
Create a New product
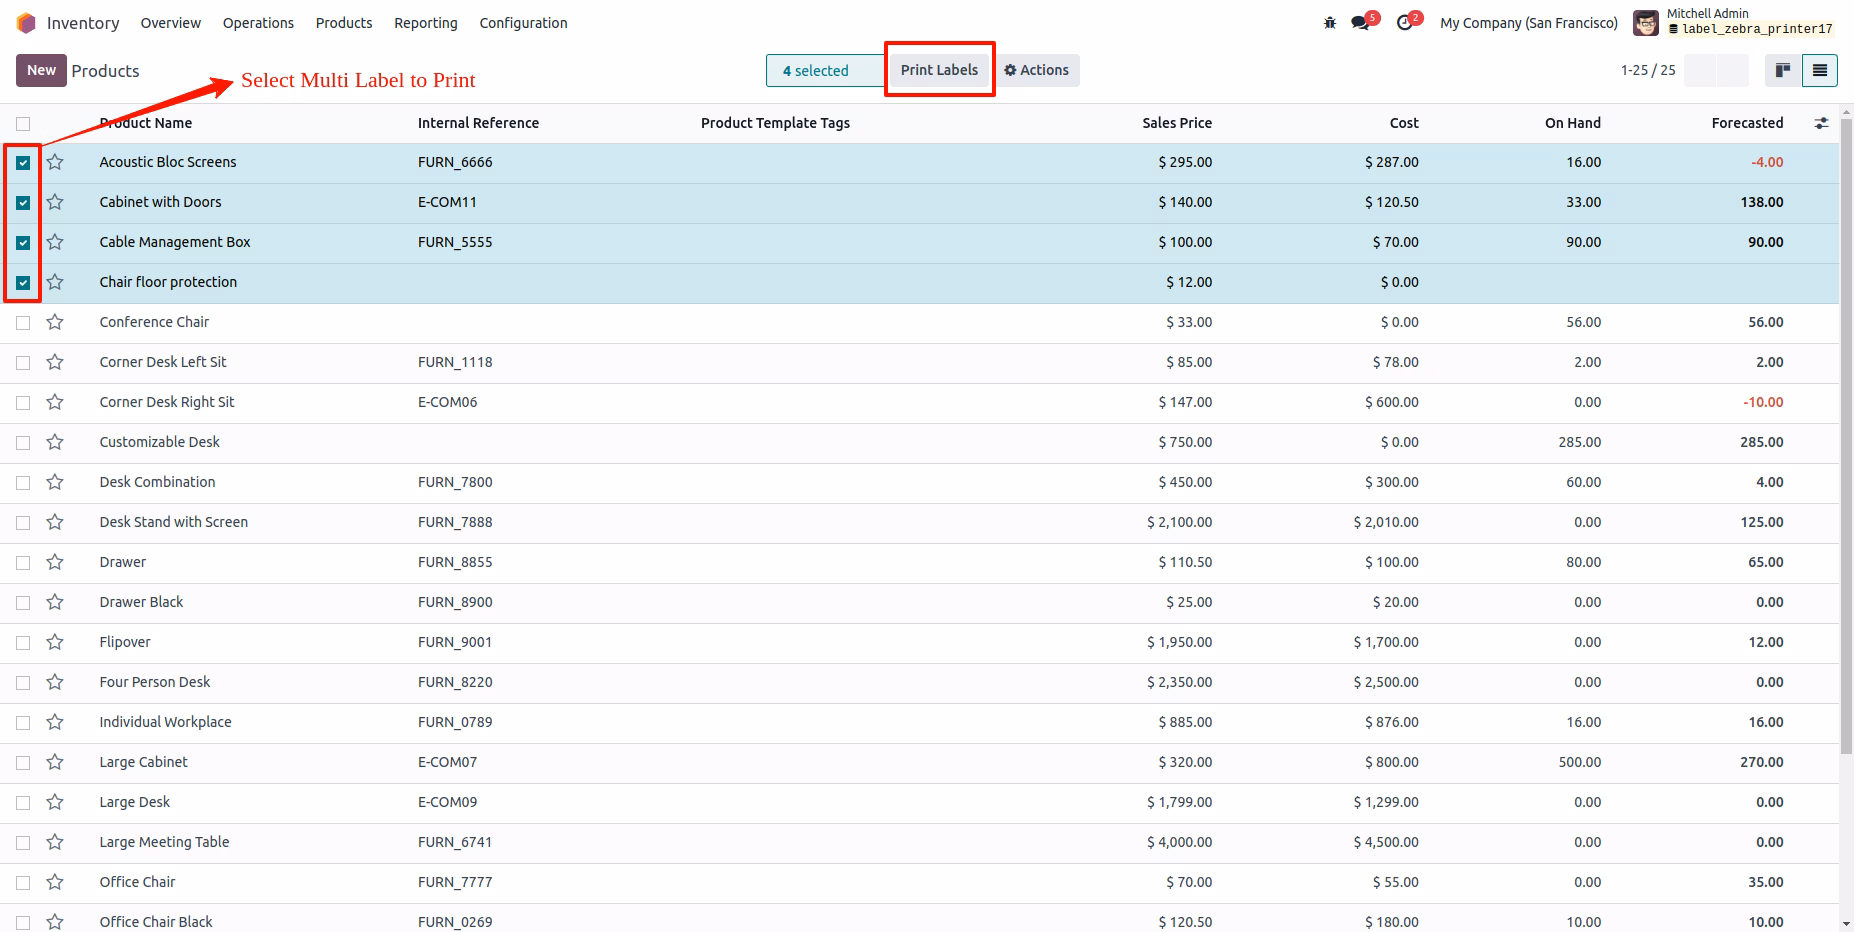[41, 70]
